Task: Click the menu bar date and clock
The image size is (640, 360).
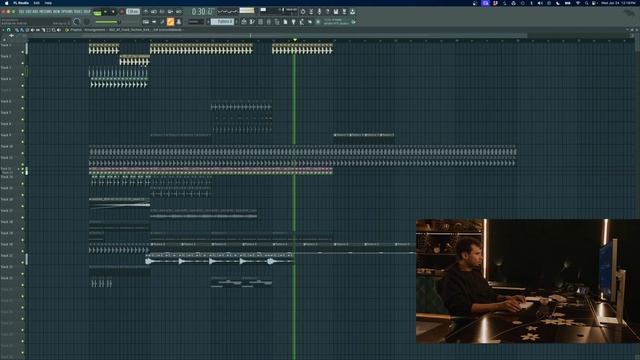Action: pos(619,3)
